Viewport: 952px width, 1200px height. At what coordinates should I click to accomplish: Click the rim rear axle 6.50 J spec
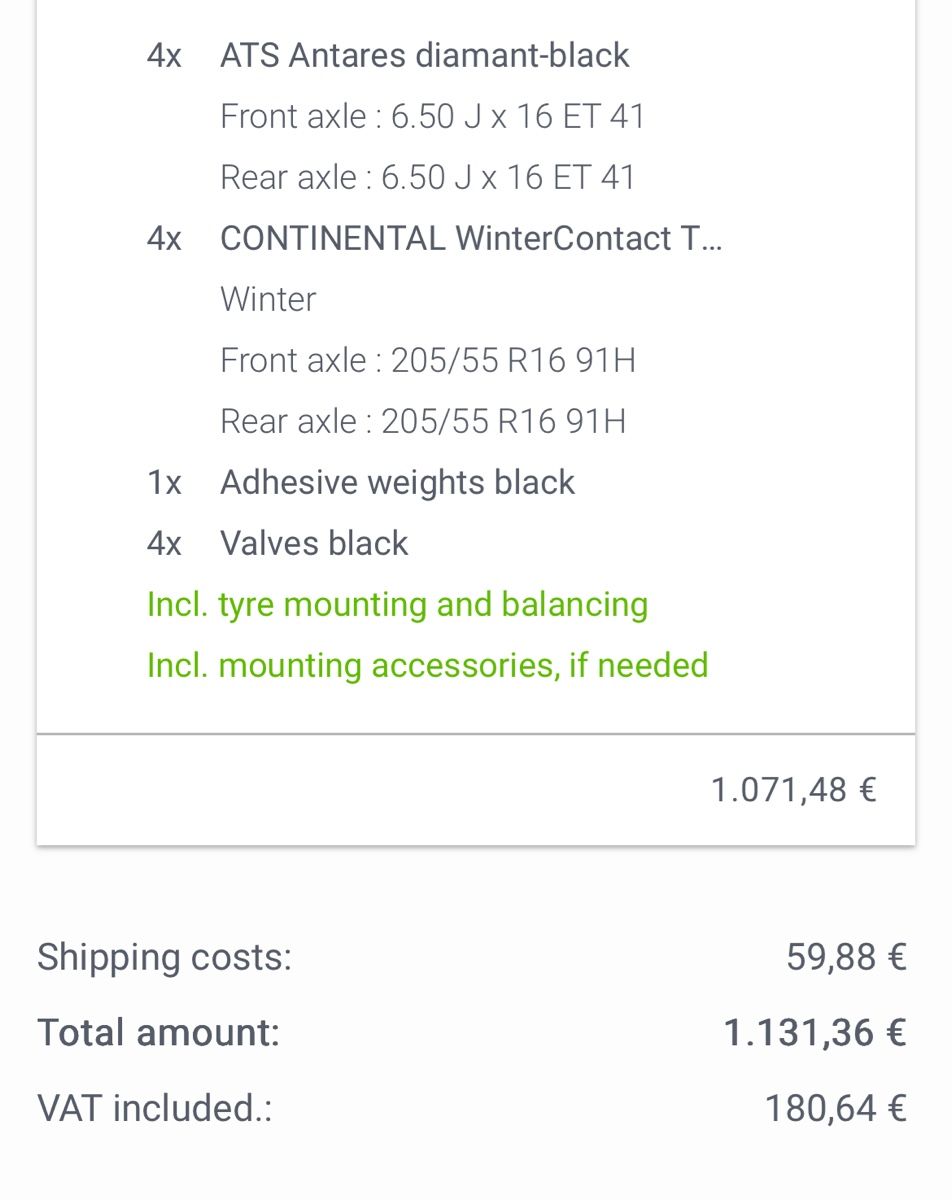427,178
